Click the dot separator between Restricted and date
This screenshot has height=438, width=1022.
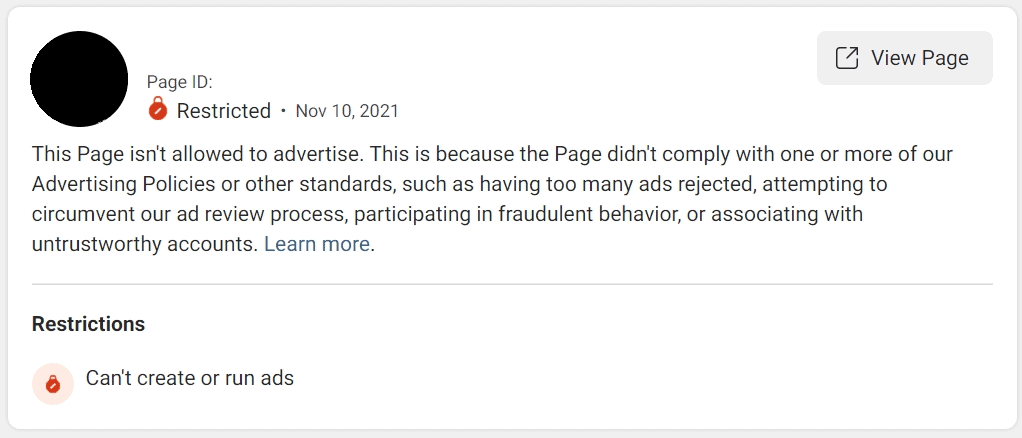point(283,111)
